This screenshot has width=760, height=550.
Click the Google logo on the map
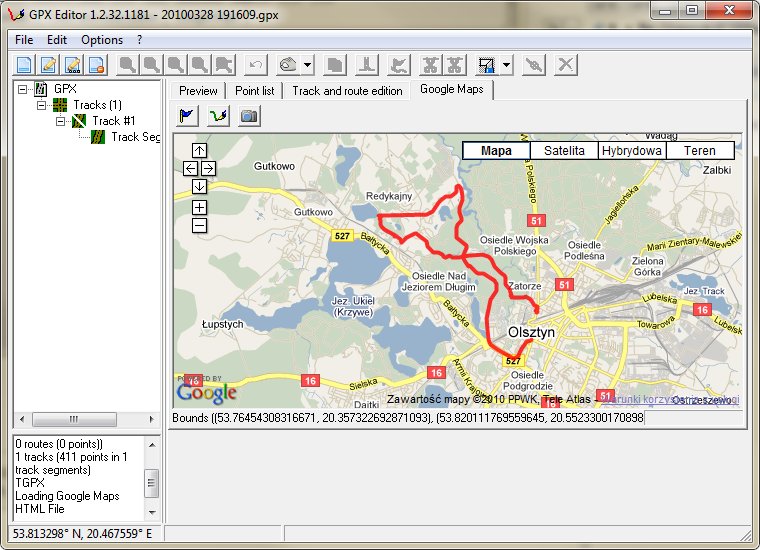click(x=206, y=392)
